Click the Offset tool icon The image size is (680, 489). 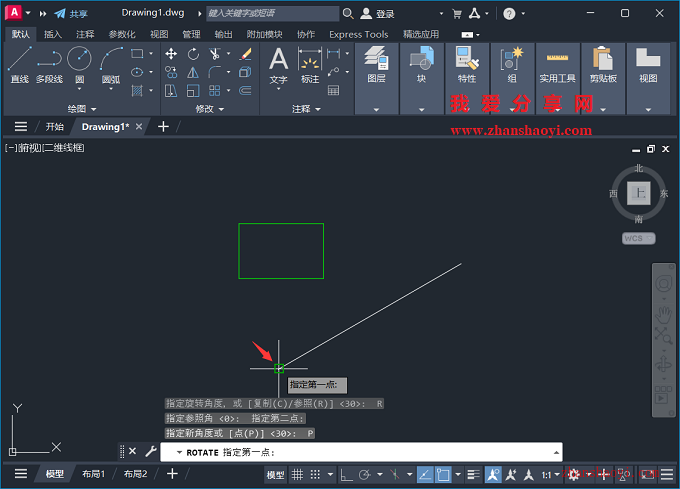(x=245, y=91)
